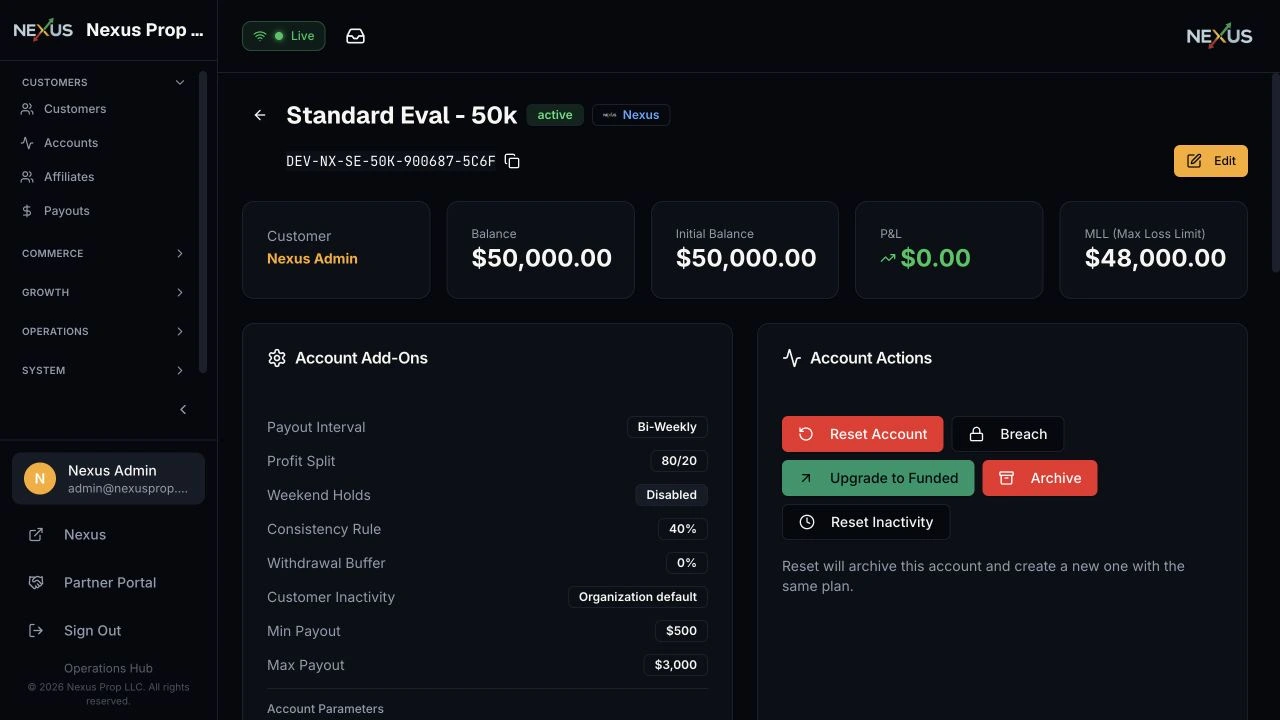
Task: Click the $48,000.00 MLL value
Action: (x=1155, y=258)
